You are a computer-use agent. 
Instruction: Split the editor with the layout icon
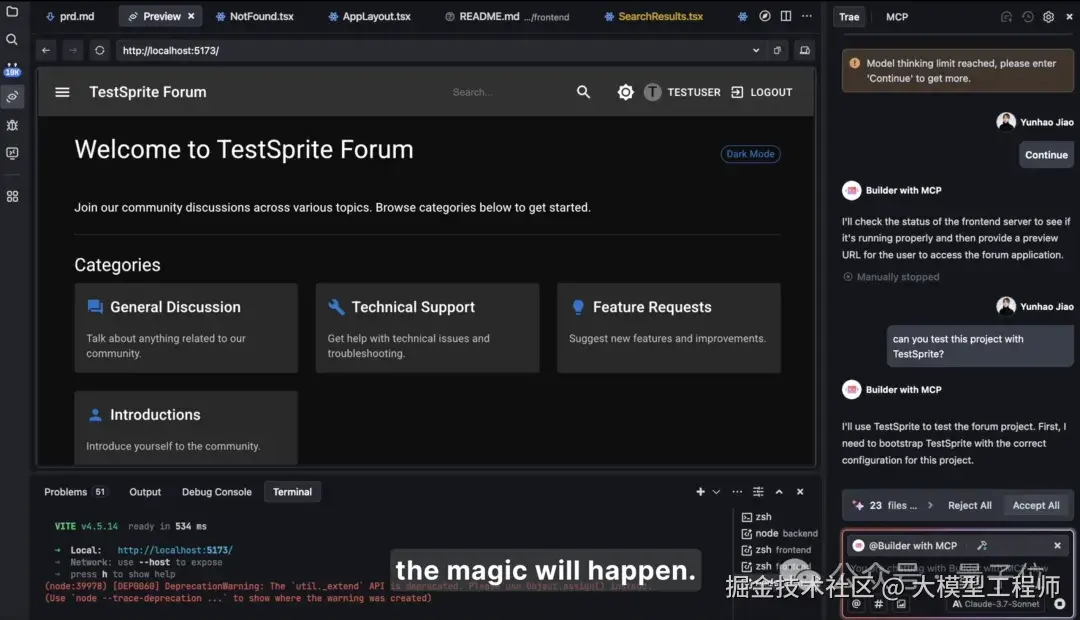[786, 16]
